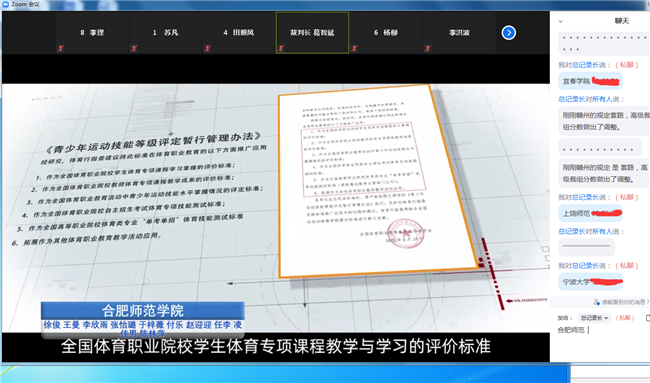This screenshot has width=650, height=383.
Task: Click the 宁波大学 chat message bubble
Action: coord(590,282)
